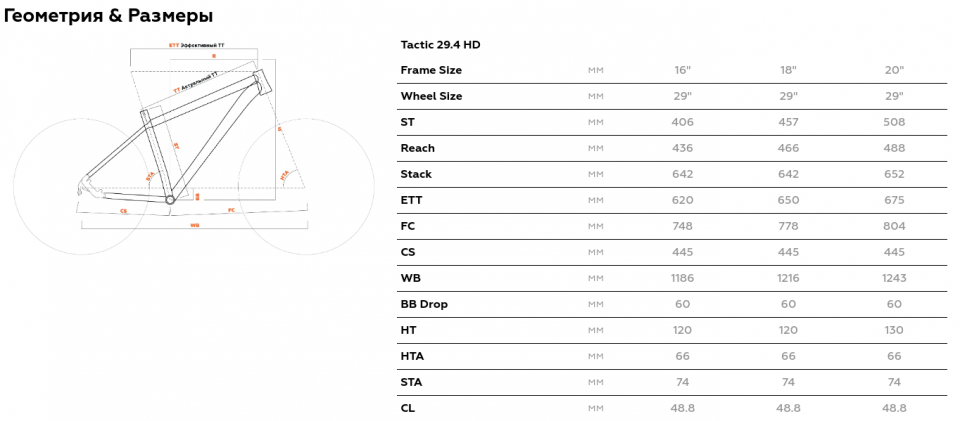Select the 20" frame size column header

pyautogui.click(x=894, y=70)
